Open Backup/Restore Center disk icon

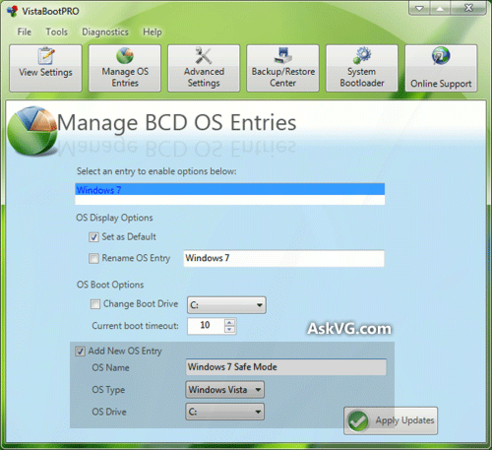coord(283,55)
